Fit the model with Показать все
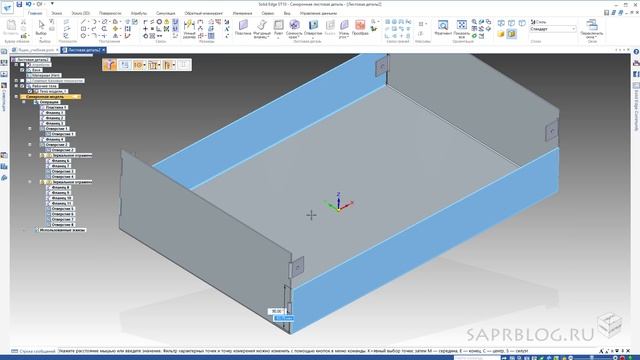640x360 pixels. (x=462, y=29)
